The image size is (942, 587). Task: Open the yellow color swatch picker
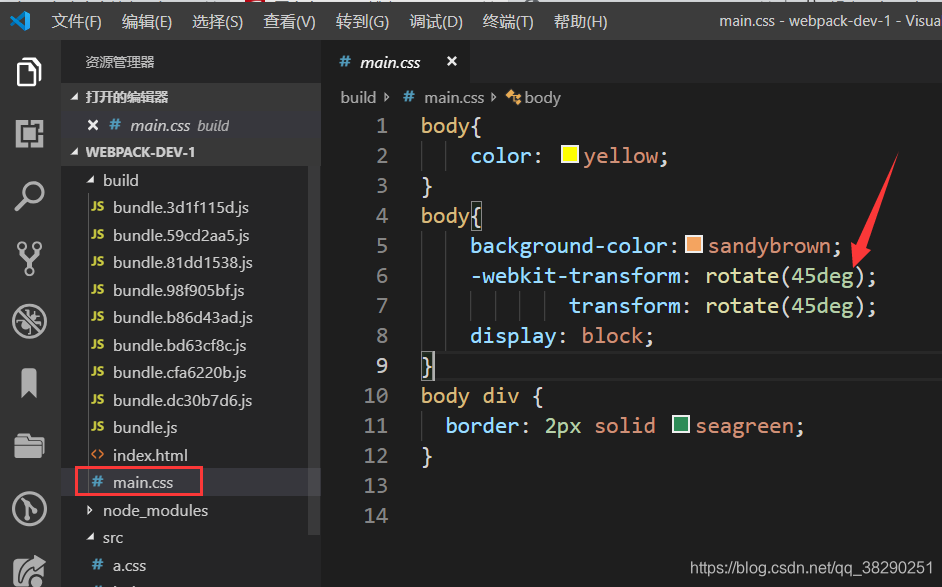click(x=569, y=154)
